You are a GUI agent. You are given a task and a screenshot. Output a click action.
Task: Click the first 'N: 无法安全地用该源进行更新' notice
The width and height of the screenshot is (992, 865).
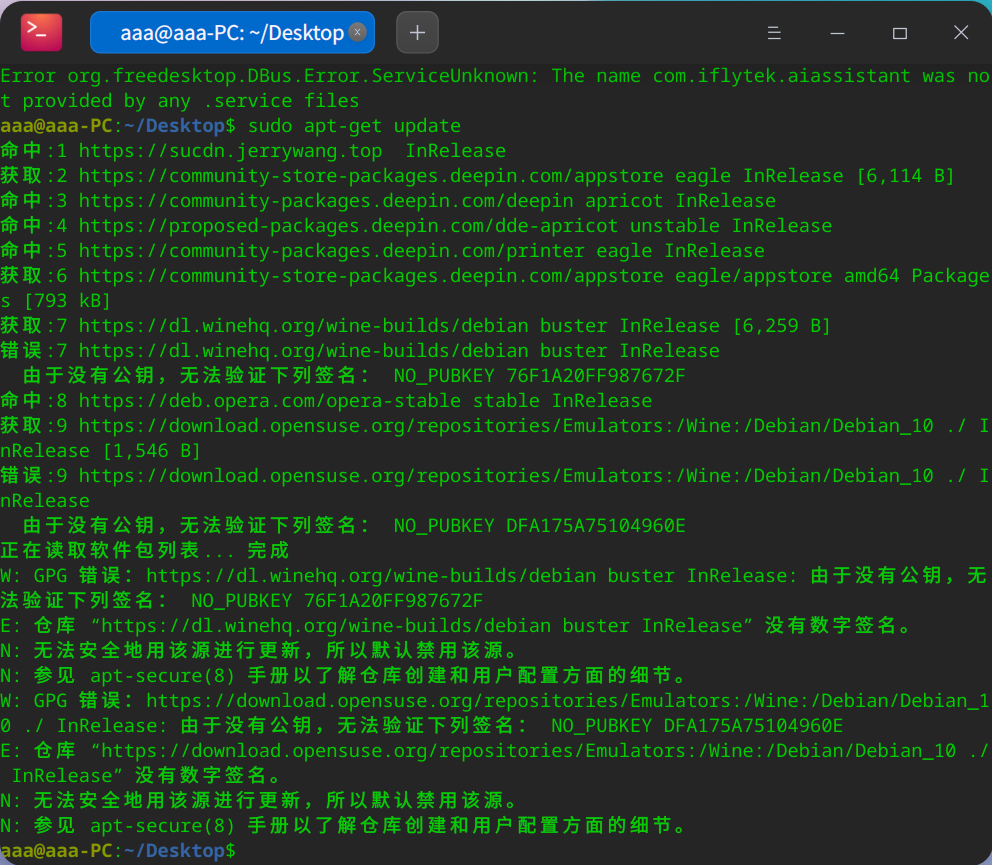259,650
